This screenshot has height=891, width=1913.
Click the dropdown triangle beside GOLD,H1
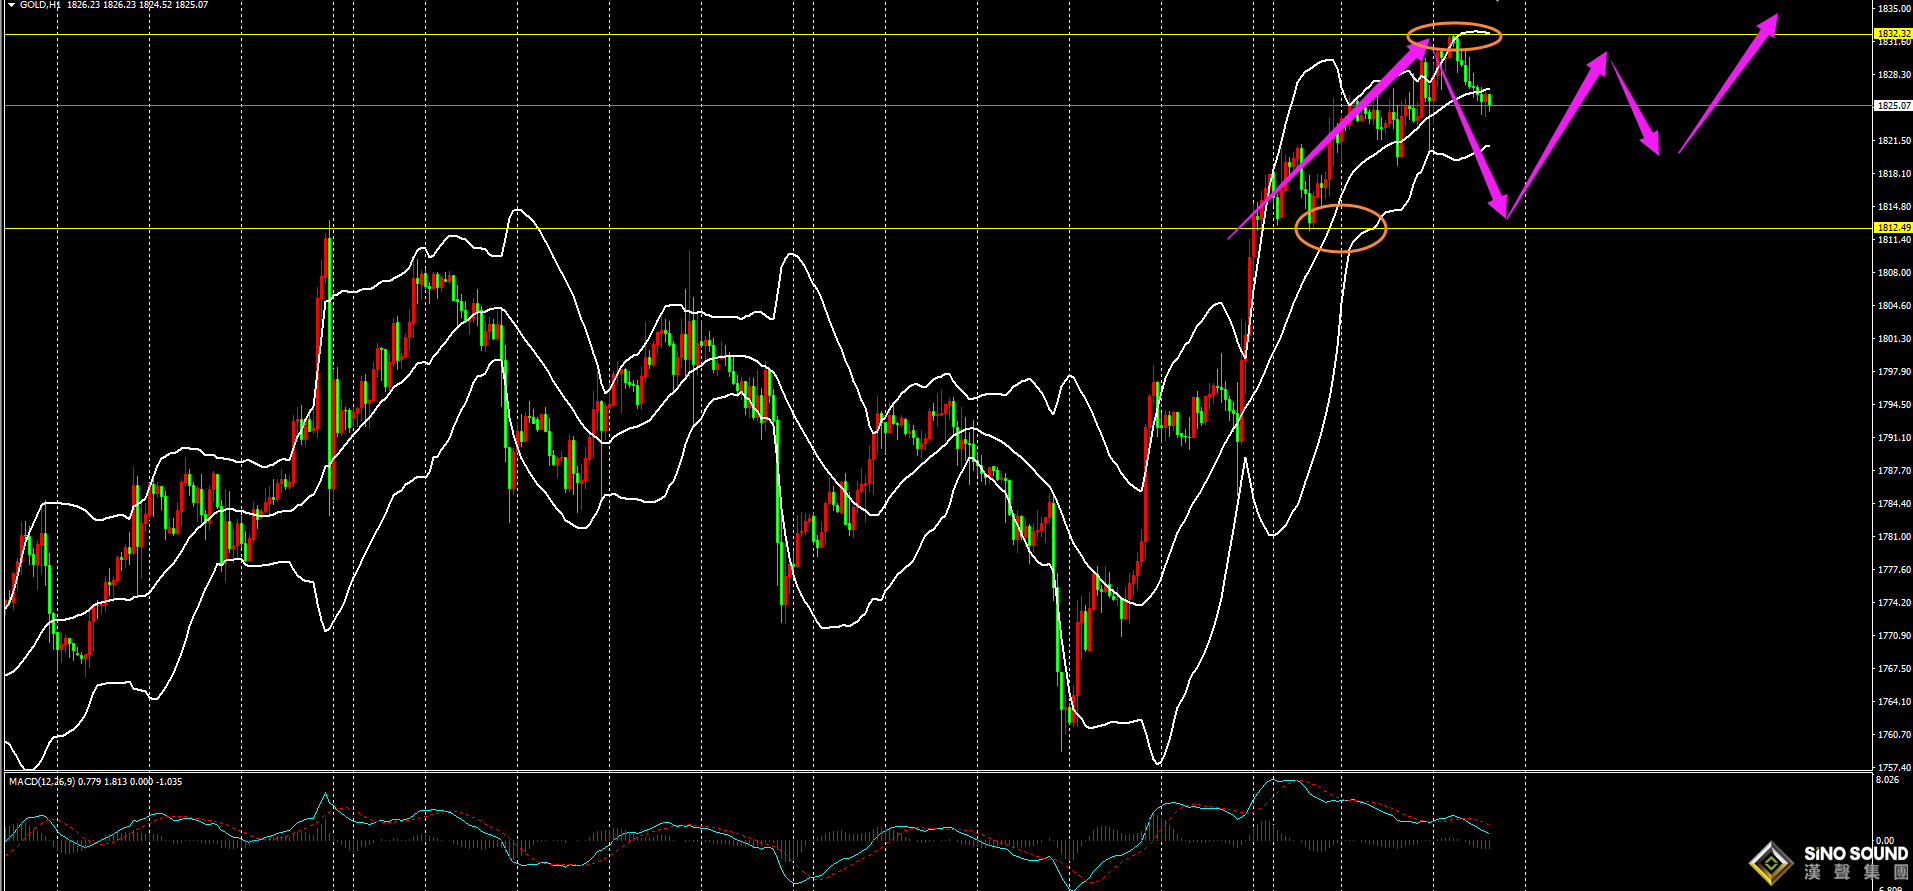(11, 5)
